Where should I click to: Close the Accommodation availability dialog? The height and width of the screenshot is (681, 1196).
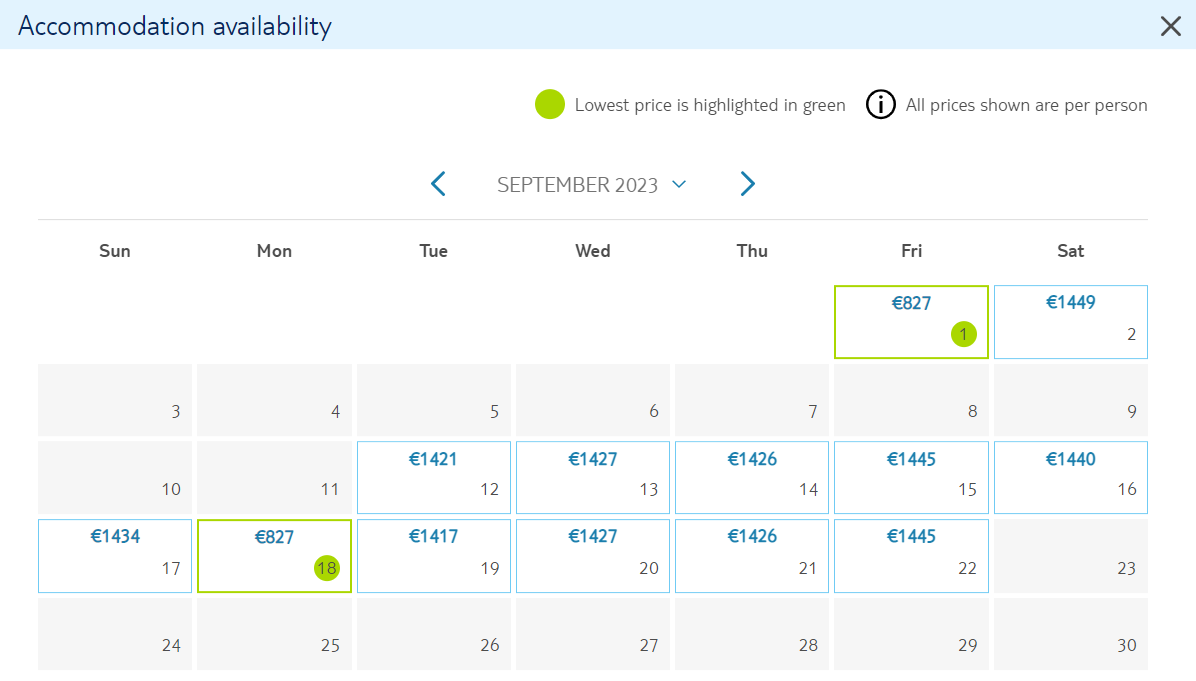(1170, 26)
